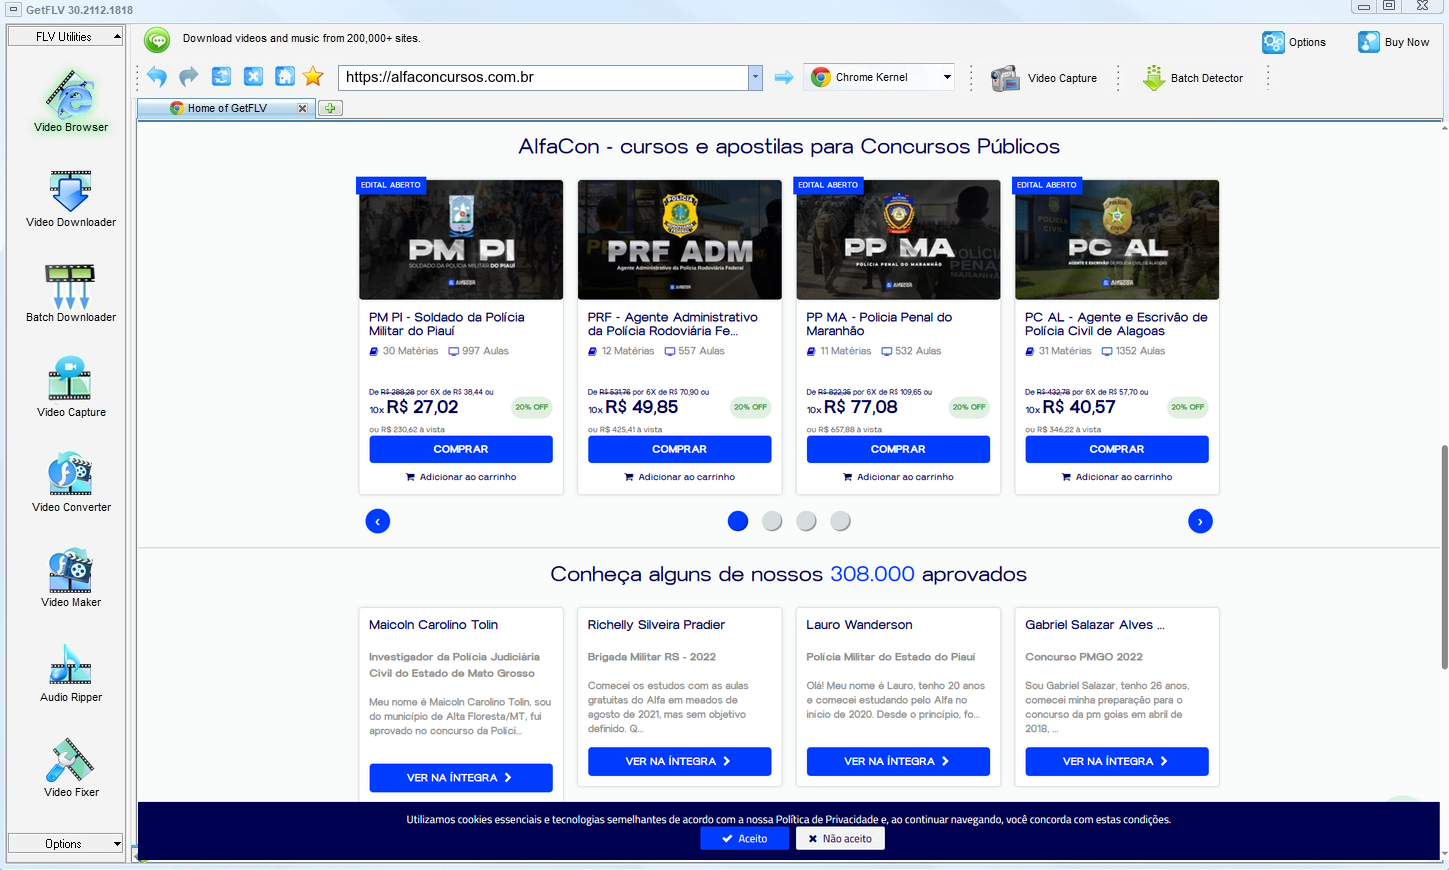Stop loading the page
1449x870 pixels.
tap(253, 77)
